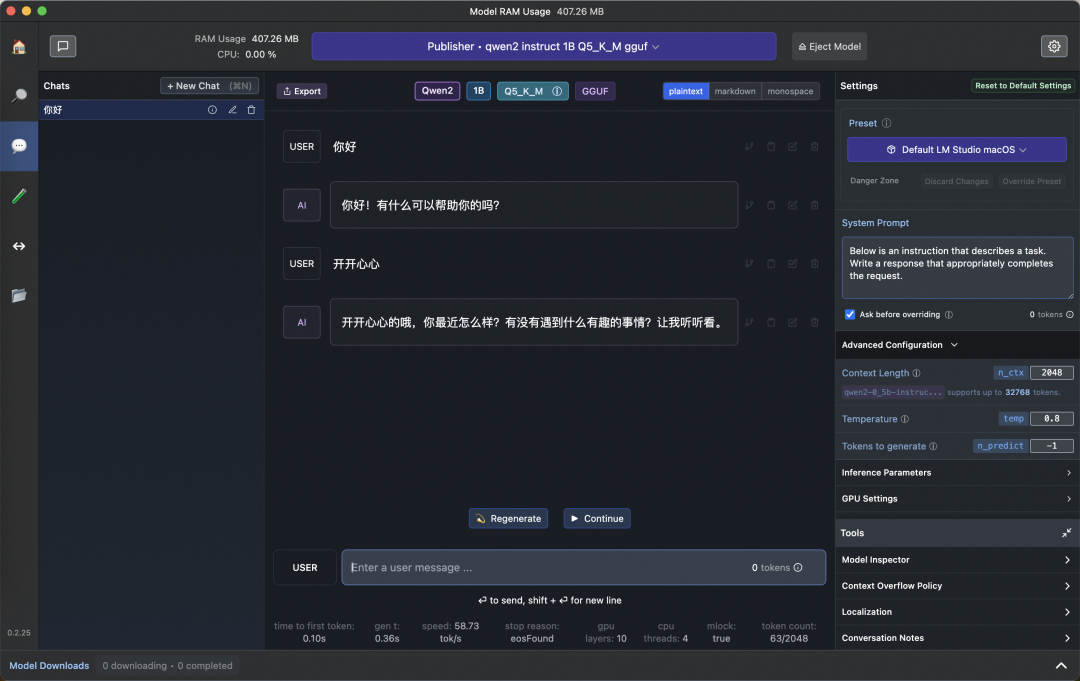
Task: Collapse the Tools section with the arrows icon
Action: [1066, 533]
